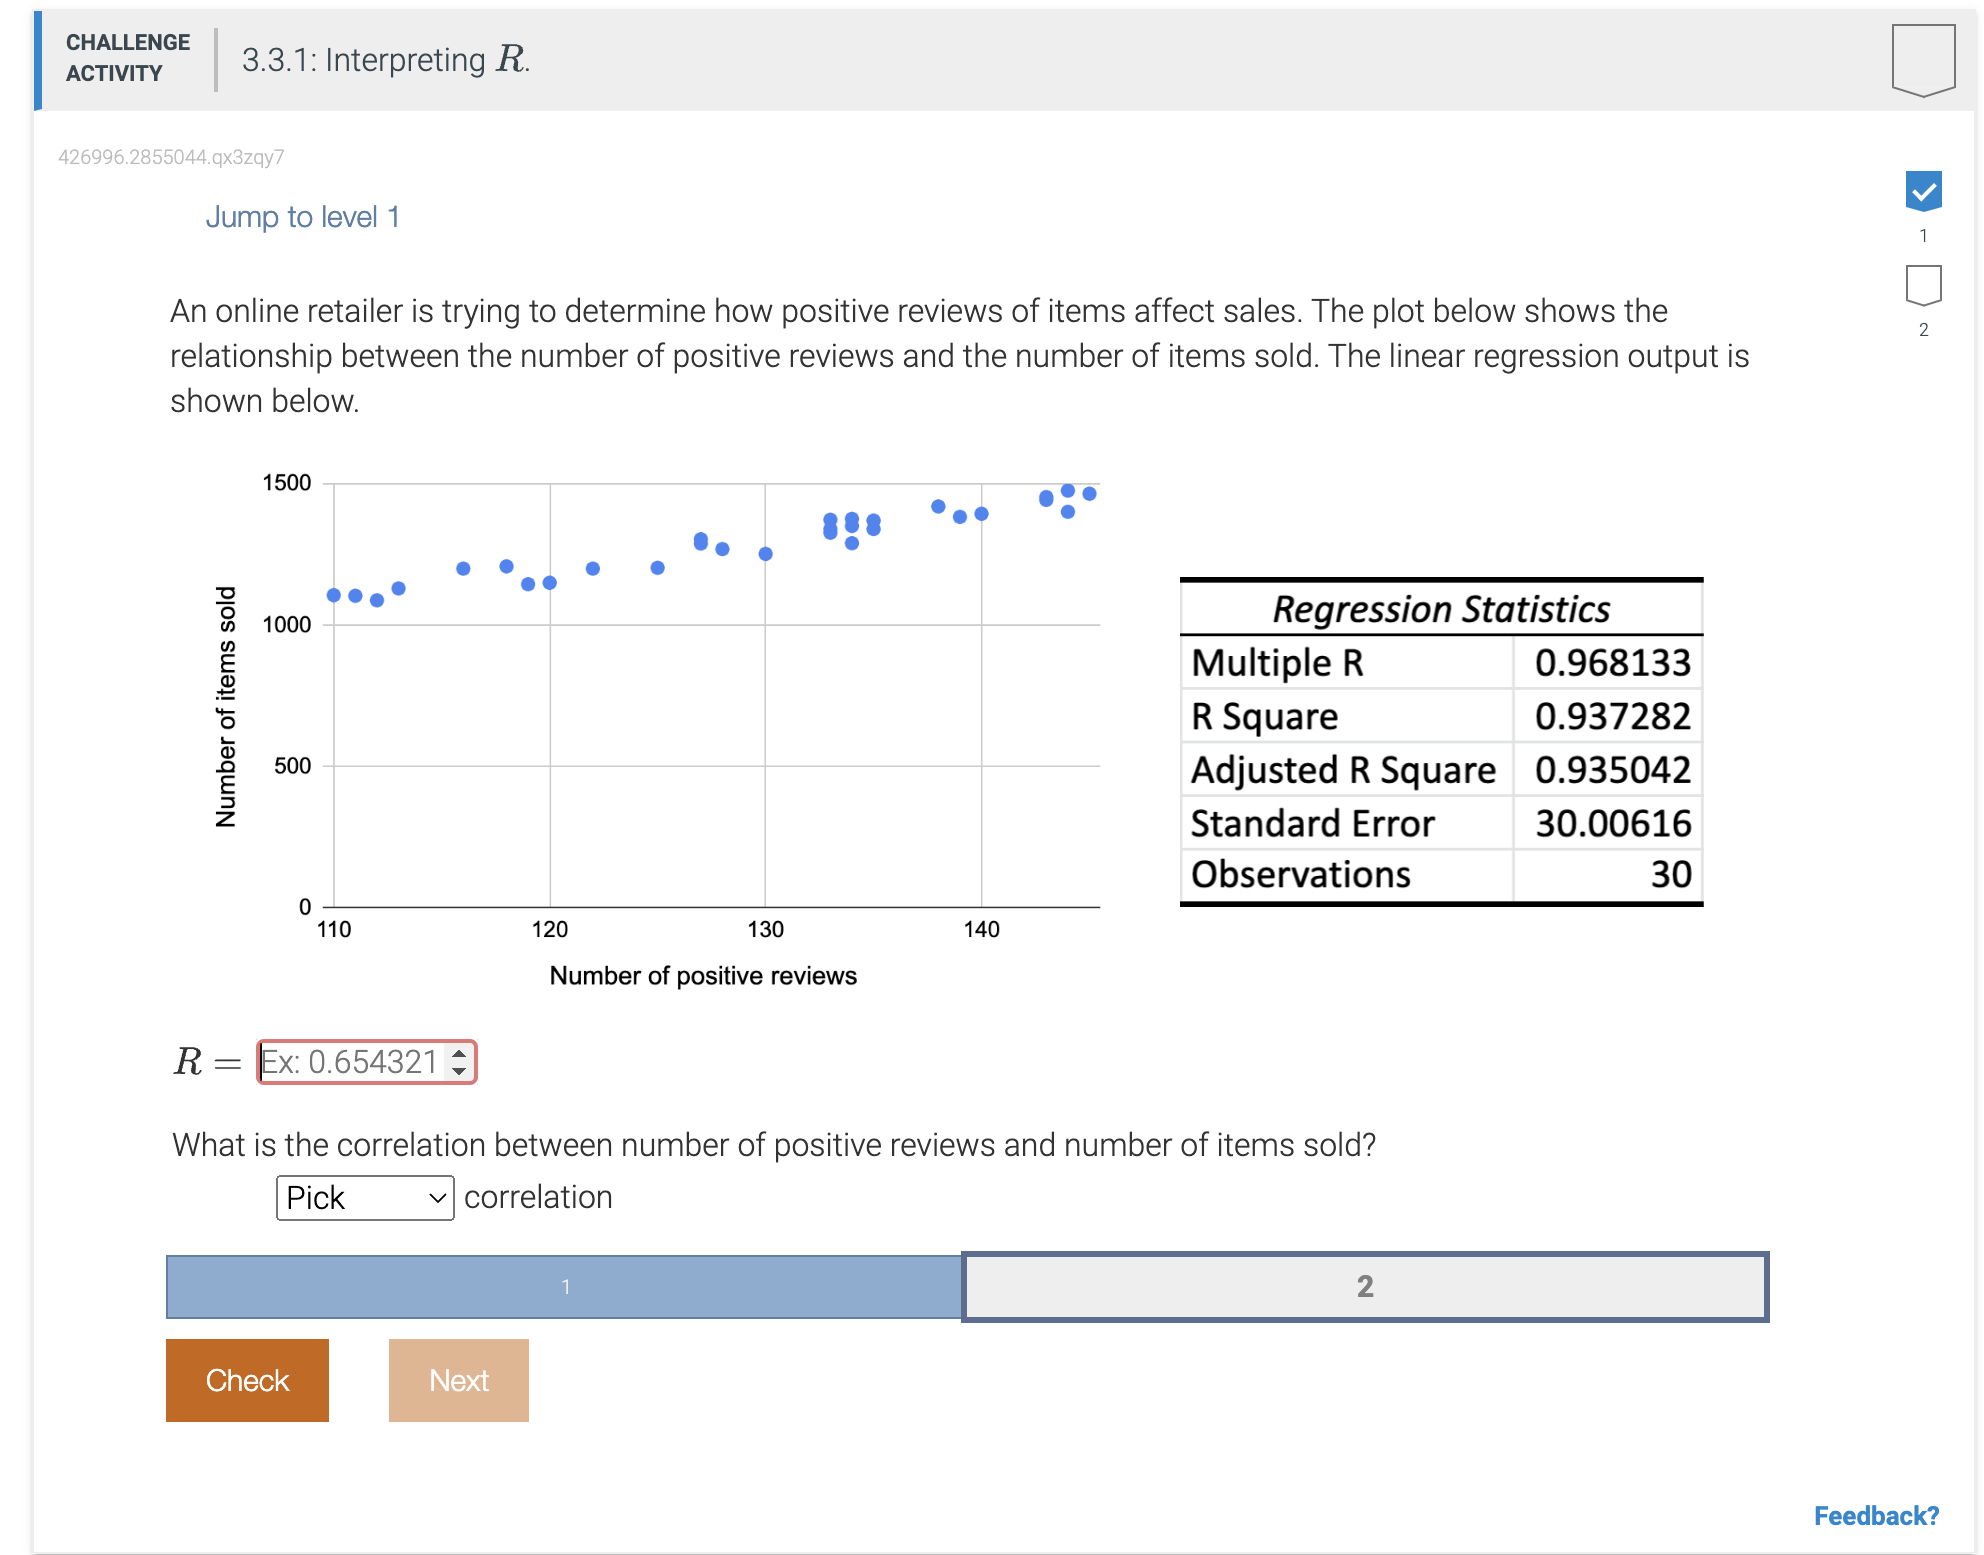Click the R Square value cell
Screen dimensions: 1984x1555
(1611, 717)
